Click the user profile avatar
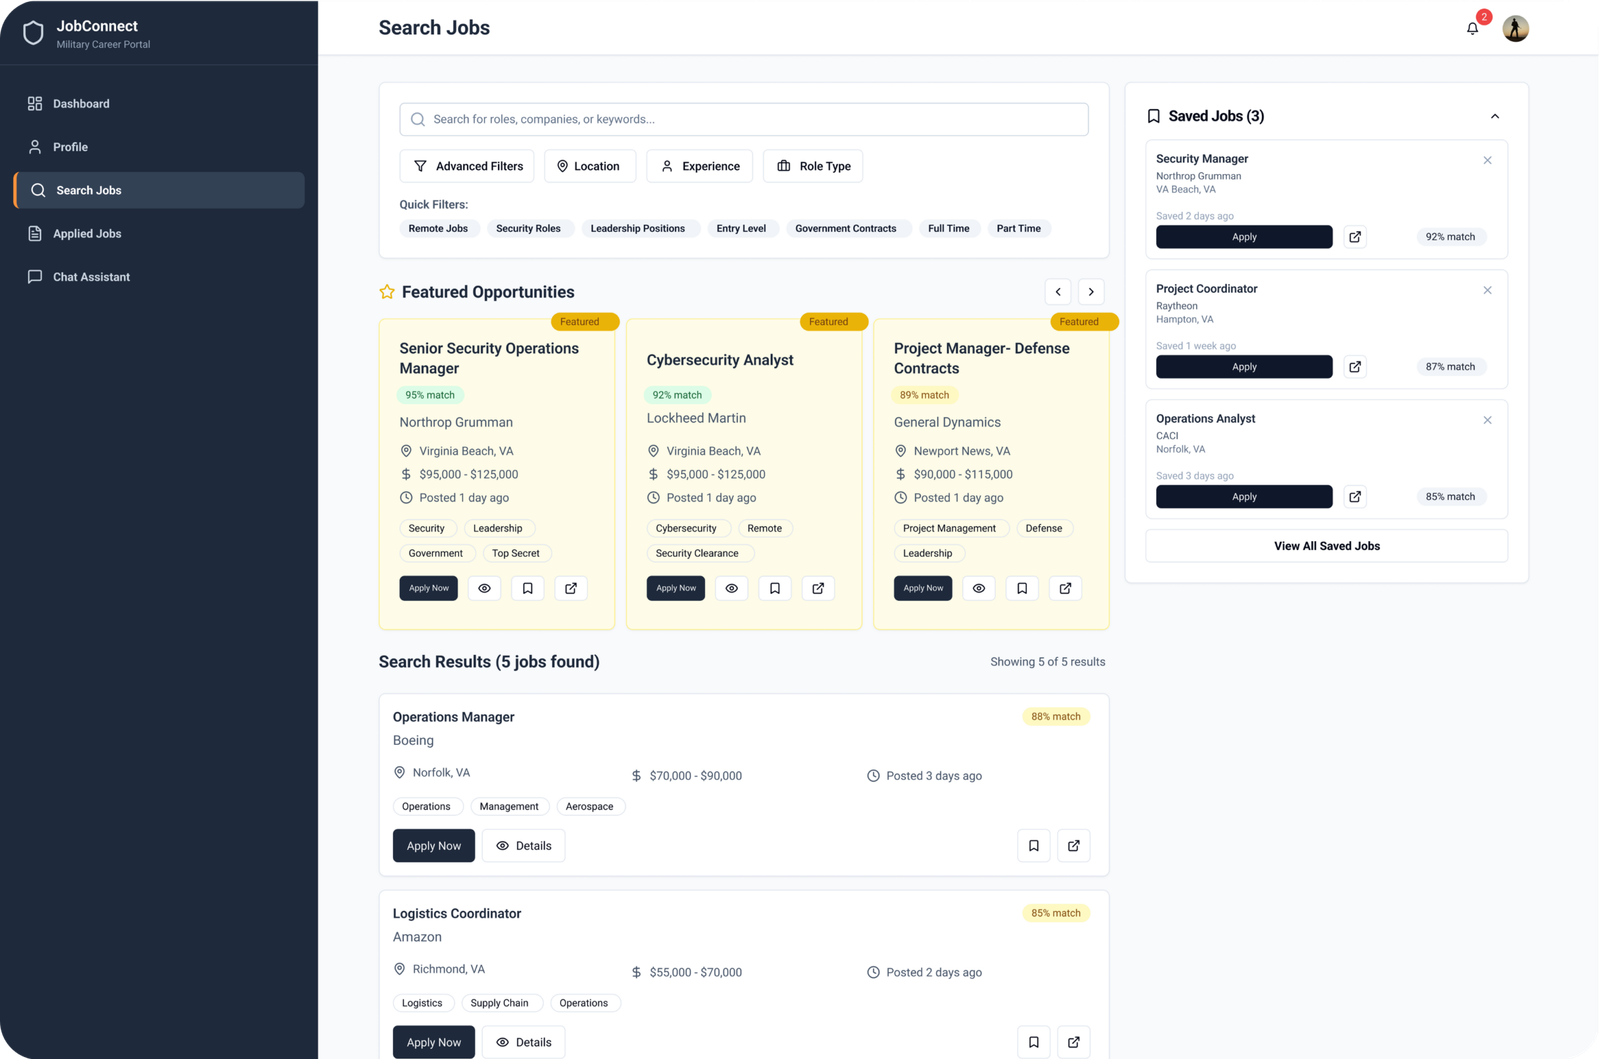 (x=1515, y=29)
